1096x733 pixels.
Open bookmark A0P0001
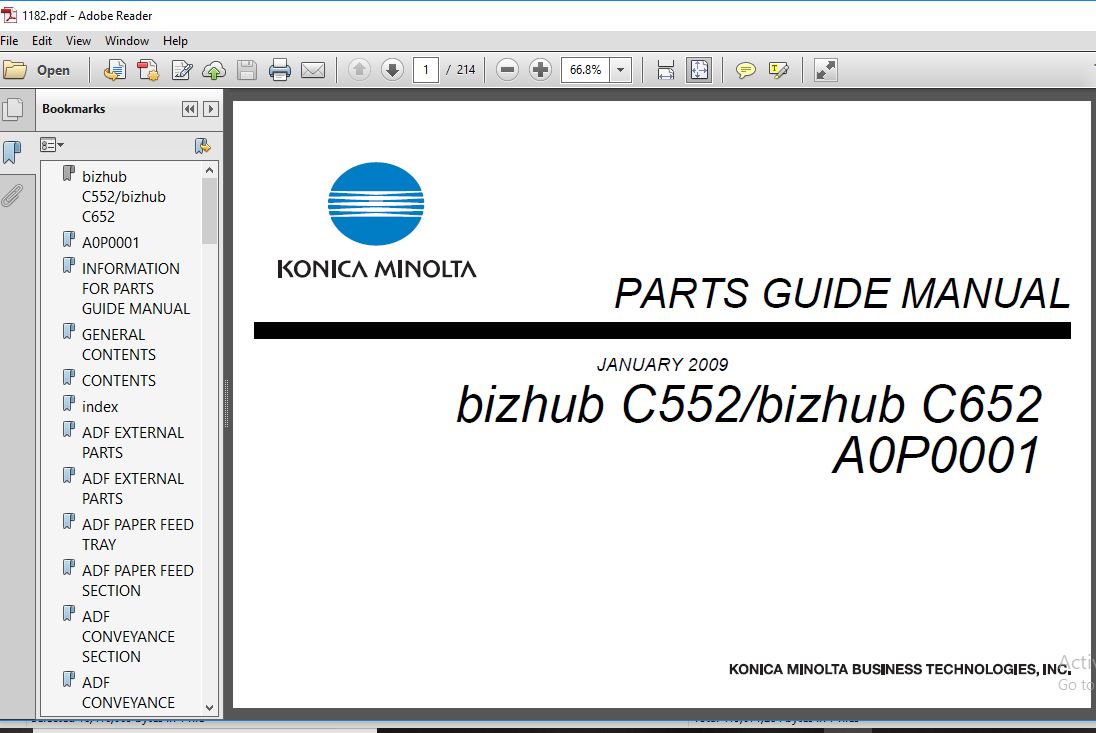[x=110, y=242]
